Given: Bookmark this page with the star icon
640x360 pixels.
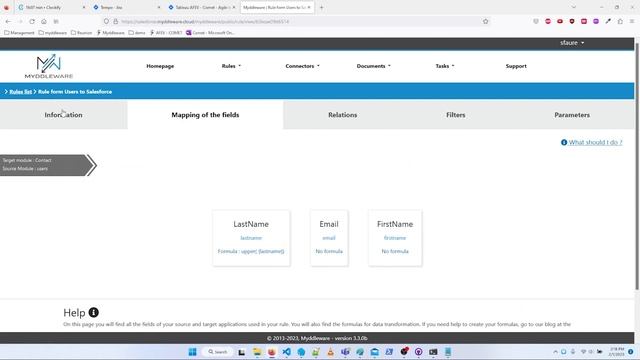Looking at the screenshot, I should point(485,21).
